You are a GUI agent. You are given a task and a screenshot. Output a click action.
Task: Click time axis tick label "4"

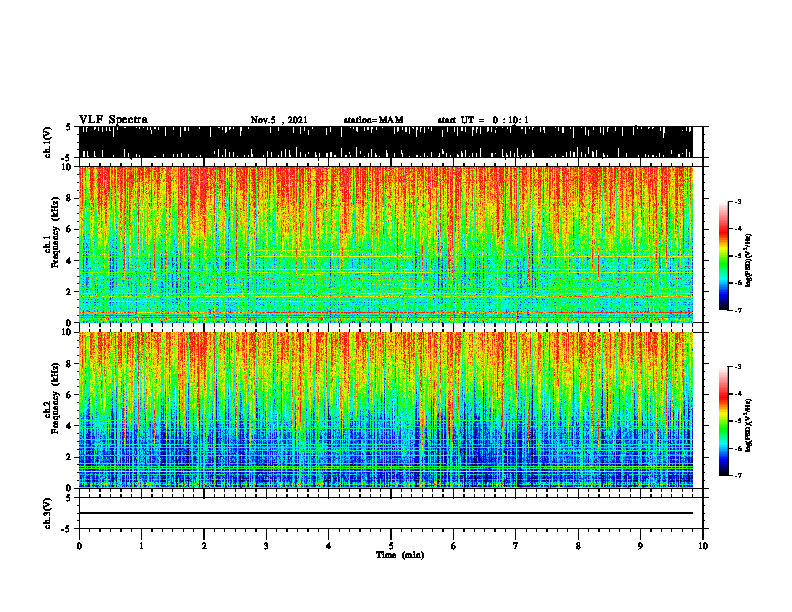click(329, 546)
